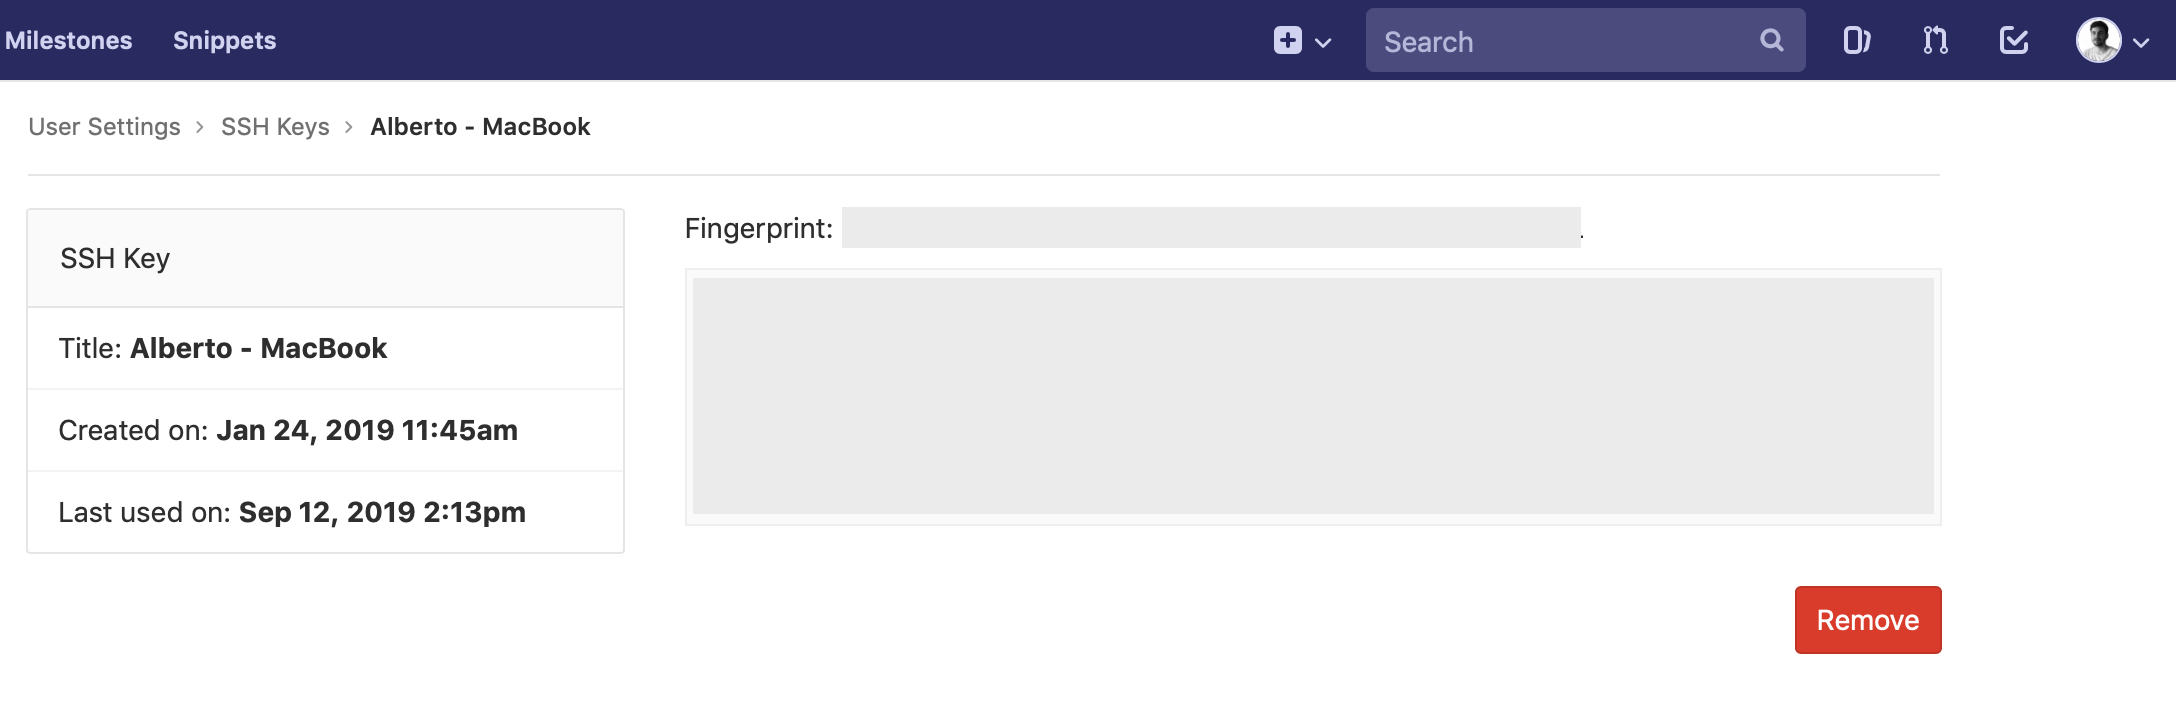Click the Alberto - MacBook breadcrumb
The image size is (2176, 712).
pyautogui.click(x=480, y=127)
